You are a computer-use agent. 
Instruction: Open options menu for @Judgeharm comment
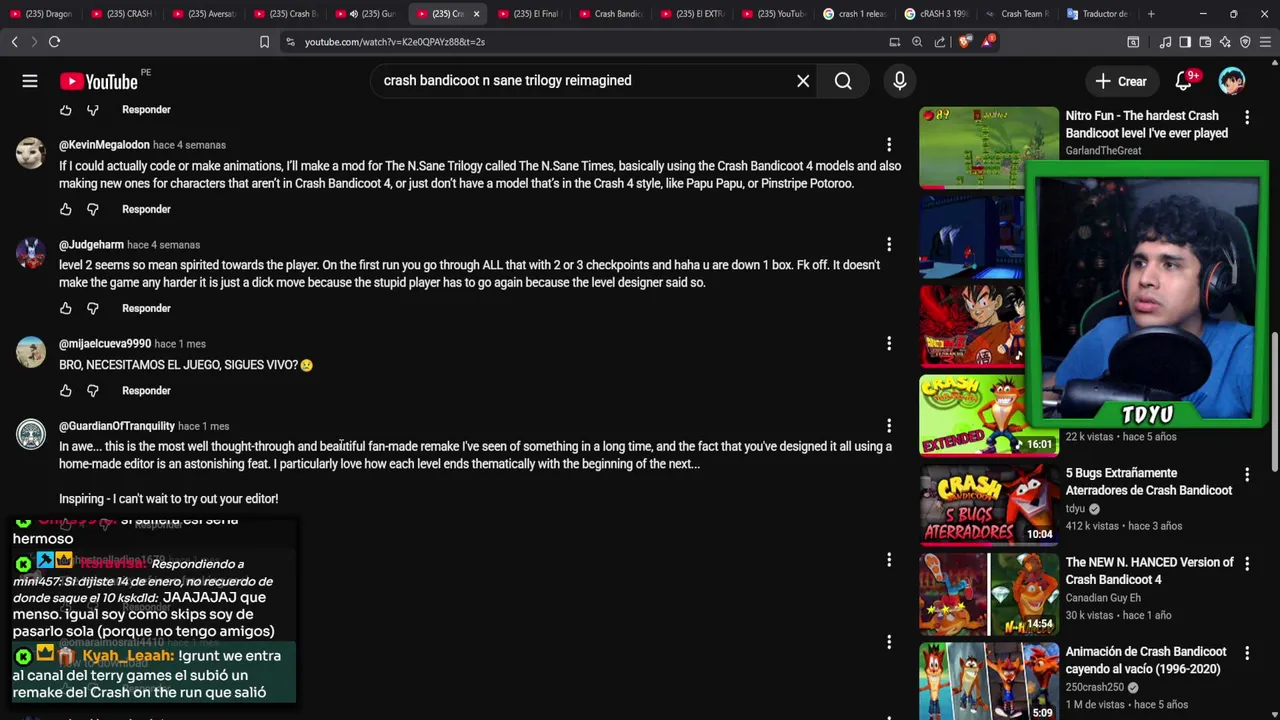click(x=889, y=244)
